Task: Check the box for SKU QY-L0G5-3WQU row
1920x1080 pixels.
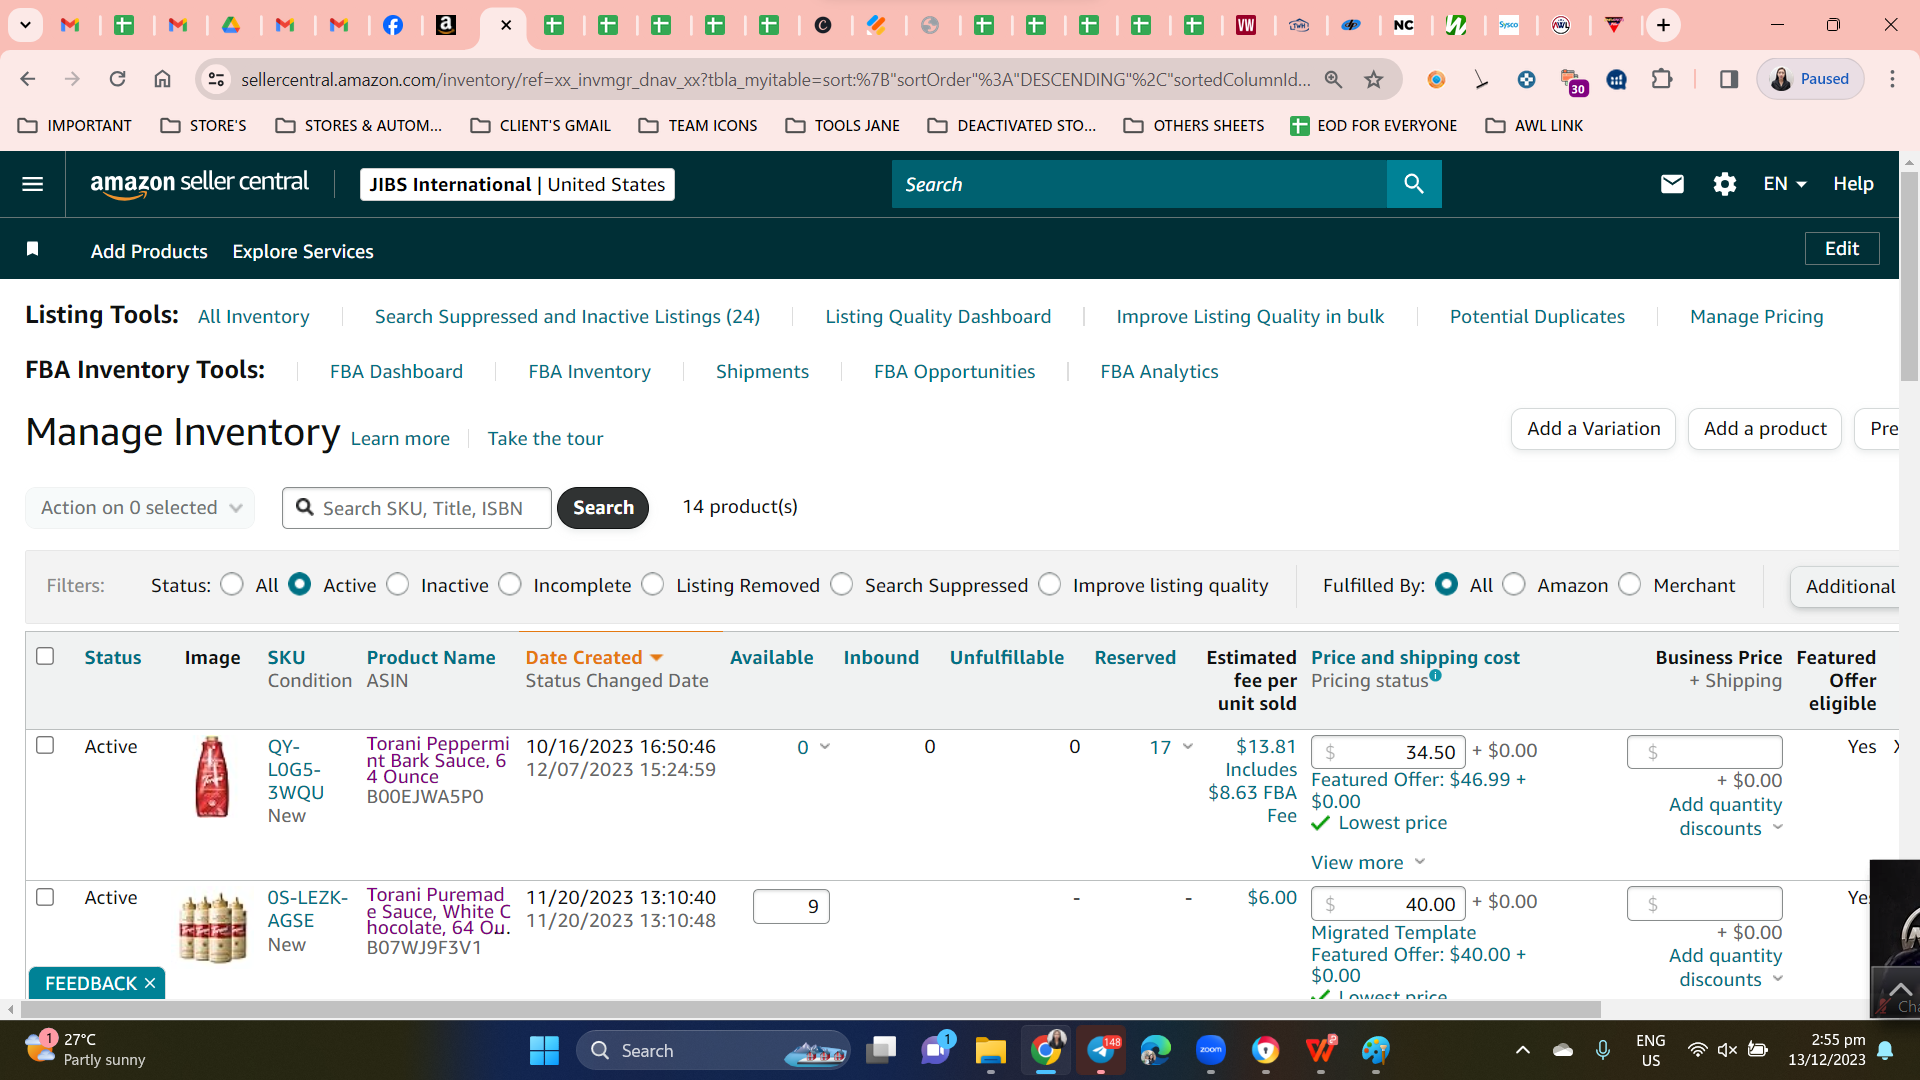Action: (x=45, y=745)
